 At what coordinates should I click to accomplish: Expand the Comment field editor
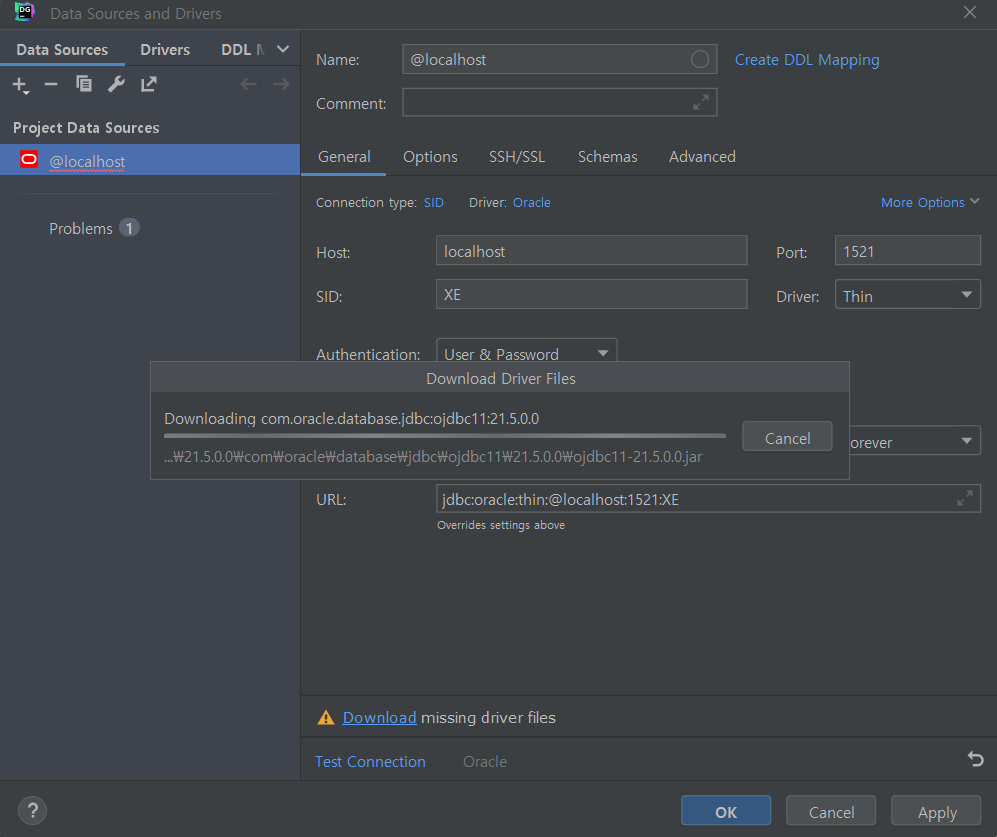tap(701, 102)
